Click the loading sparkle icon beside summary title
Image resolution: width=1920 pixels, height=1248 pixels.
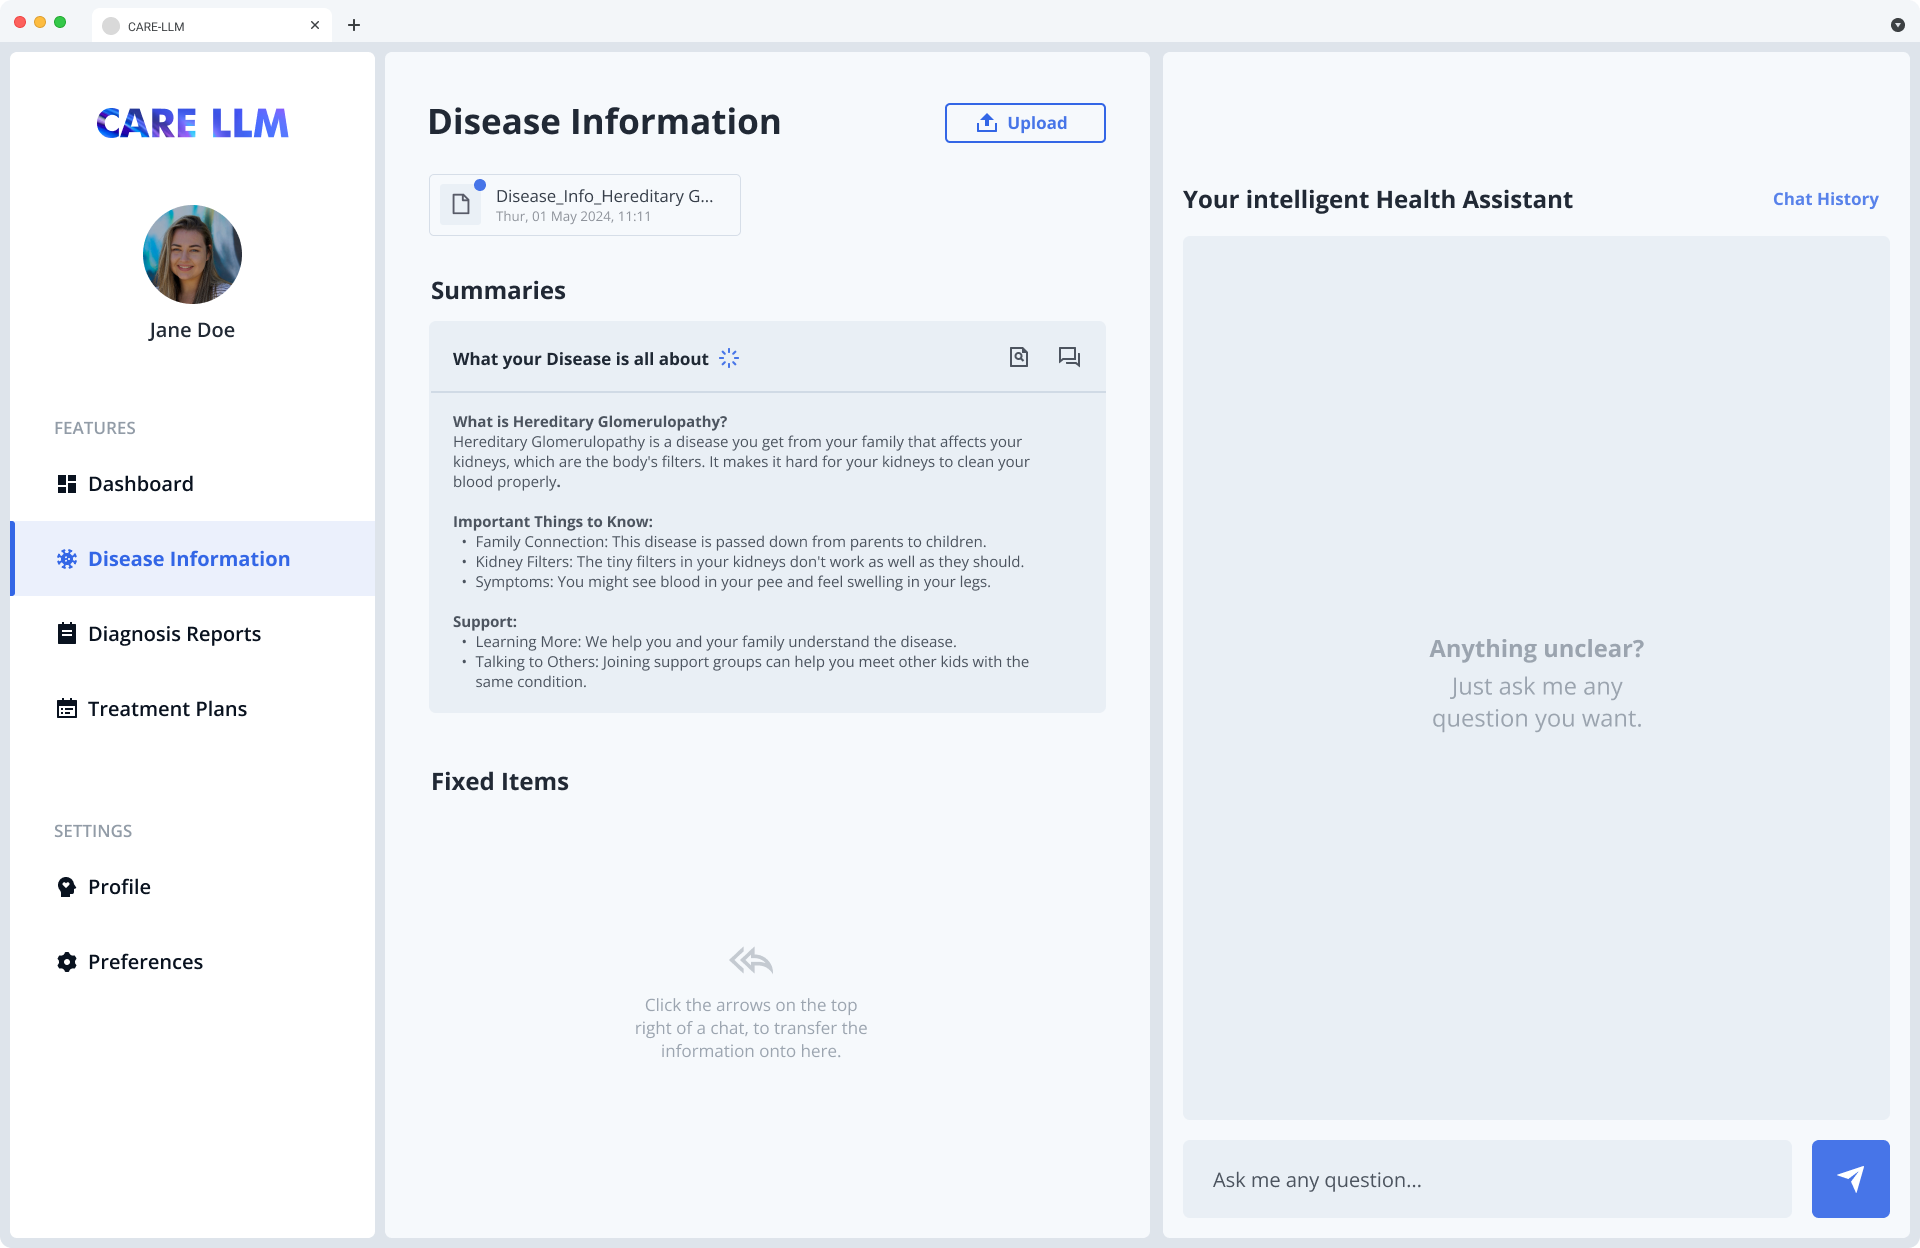coord(729,358)
